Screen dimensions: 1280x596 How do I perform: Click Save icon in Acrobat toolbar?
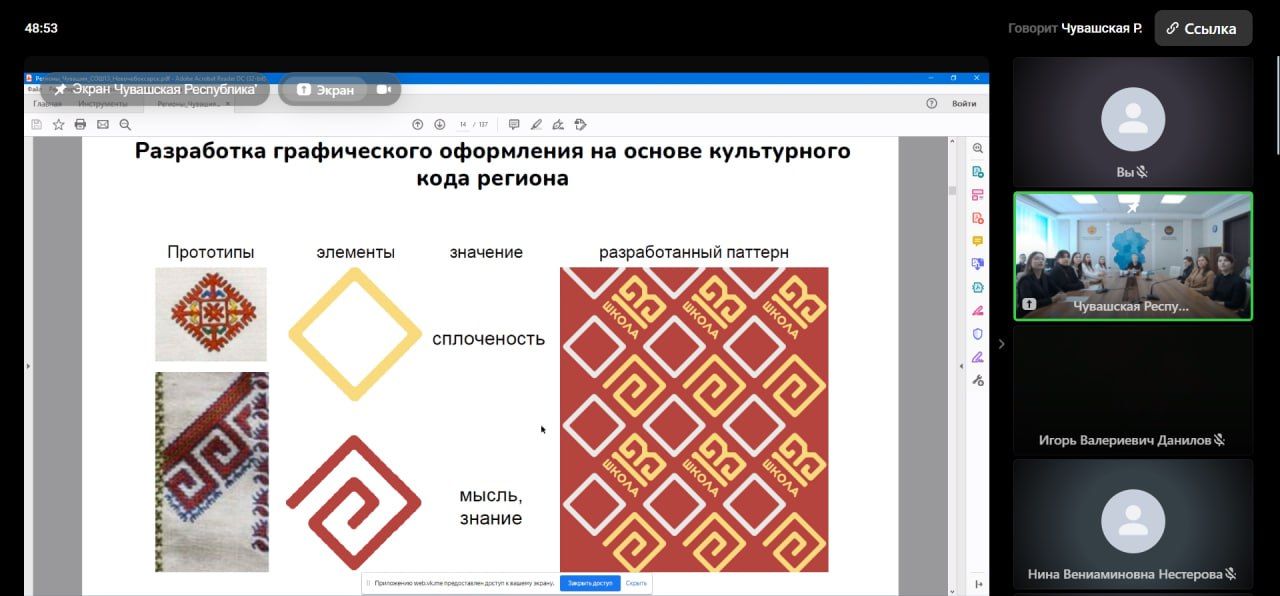pyautogui.click(x=37, y=125)
